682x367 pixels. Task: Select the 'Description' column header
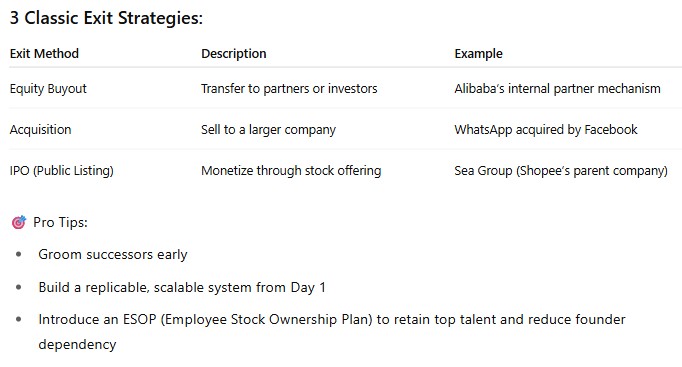234,53
